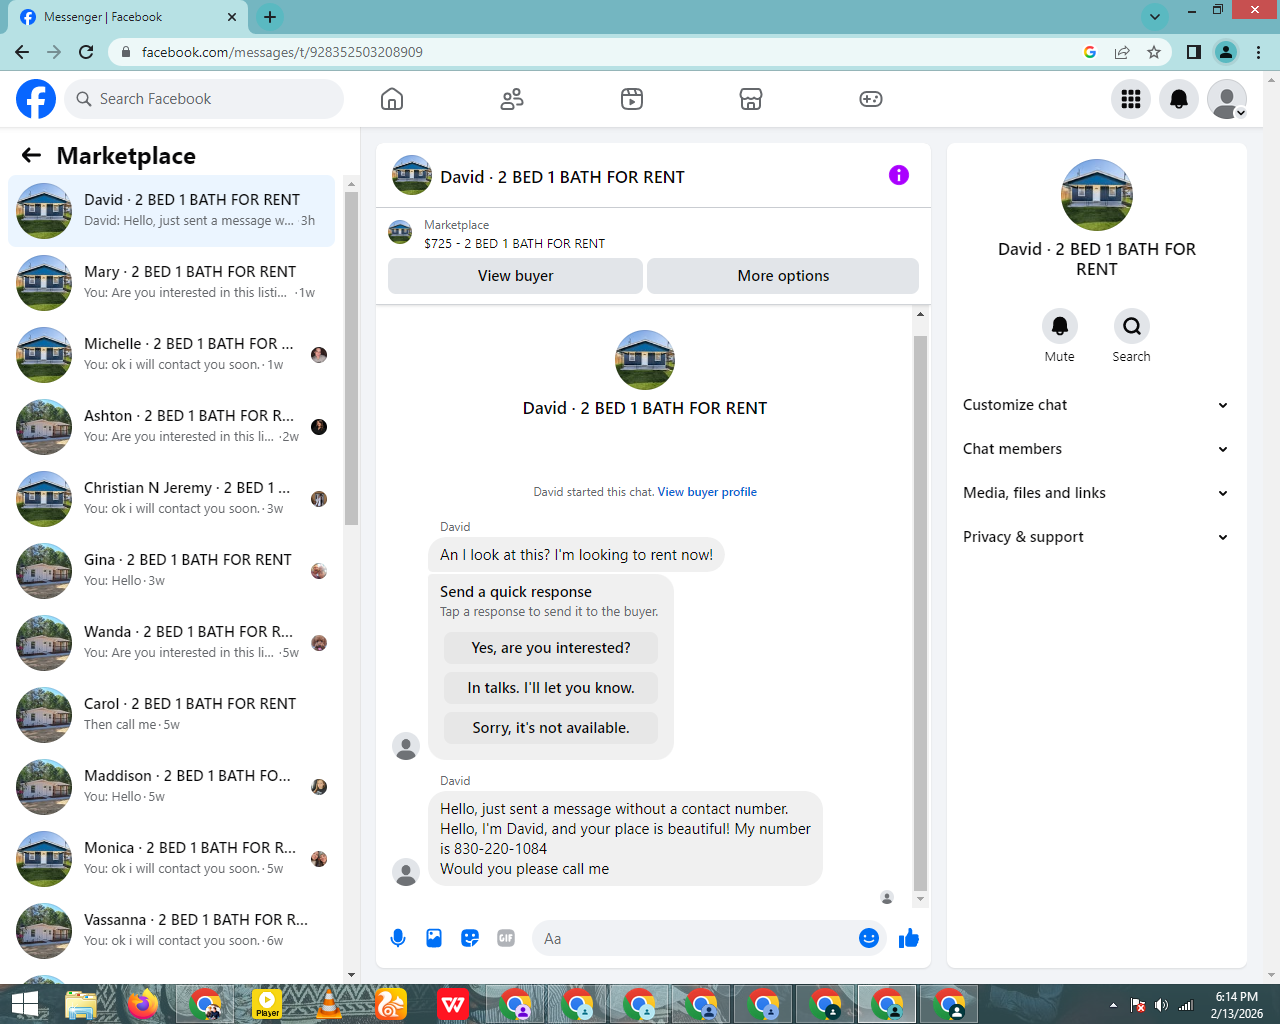Open Mary's 2 BED 1 BATH conversation
The width and height of the screenshot is (1280, 1024).
tap(171, 283)
